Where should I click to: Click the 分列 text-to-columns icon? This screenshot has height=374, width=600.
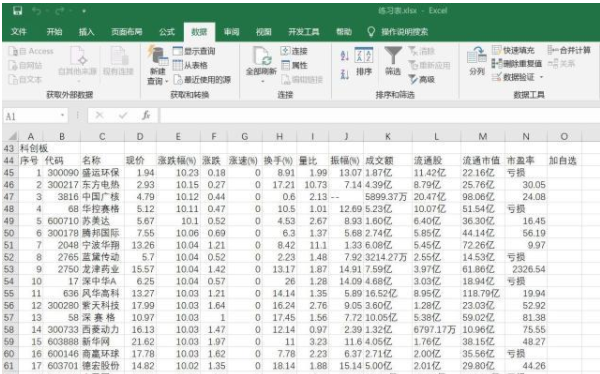click(x=477, y=61)
